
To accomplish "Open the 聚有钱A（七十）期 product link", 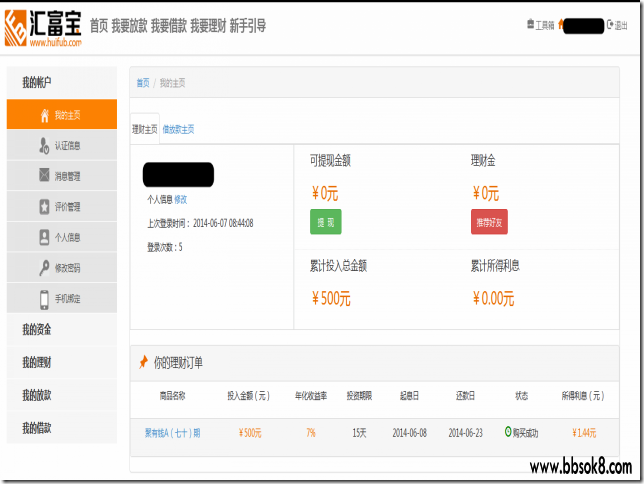I will [172, 433].
